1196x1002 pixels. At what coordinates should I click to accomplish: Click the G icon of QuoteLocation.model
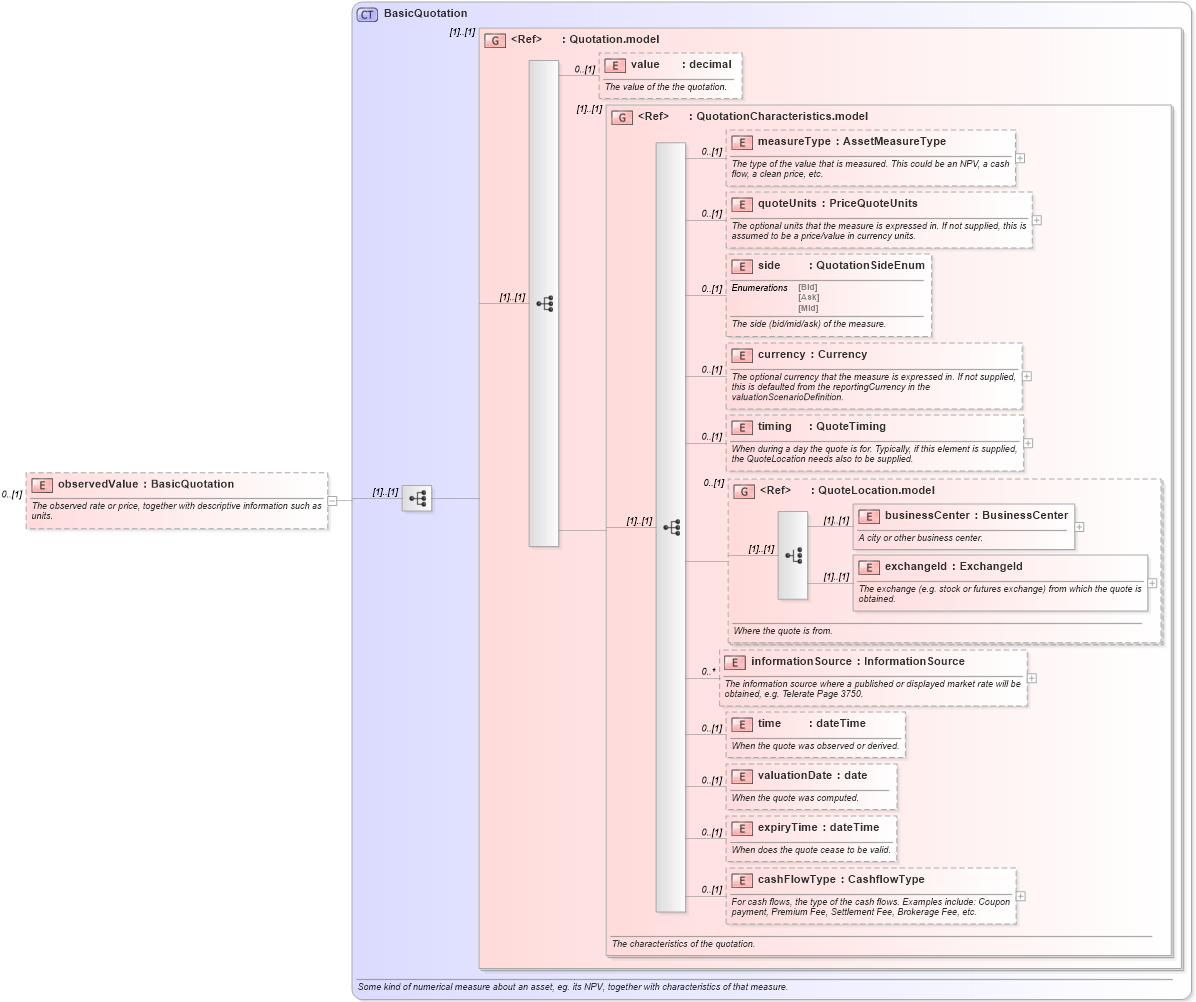point(744,491)
